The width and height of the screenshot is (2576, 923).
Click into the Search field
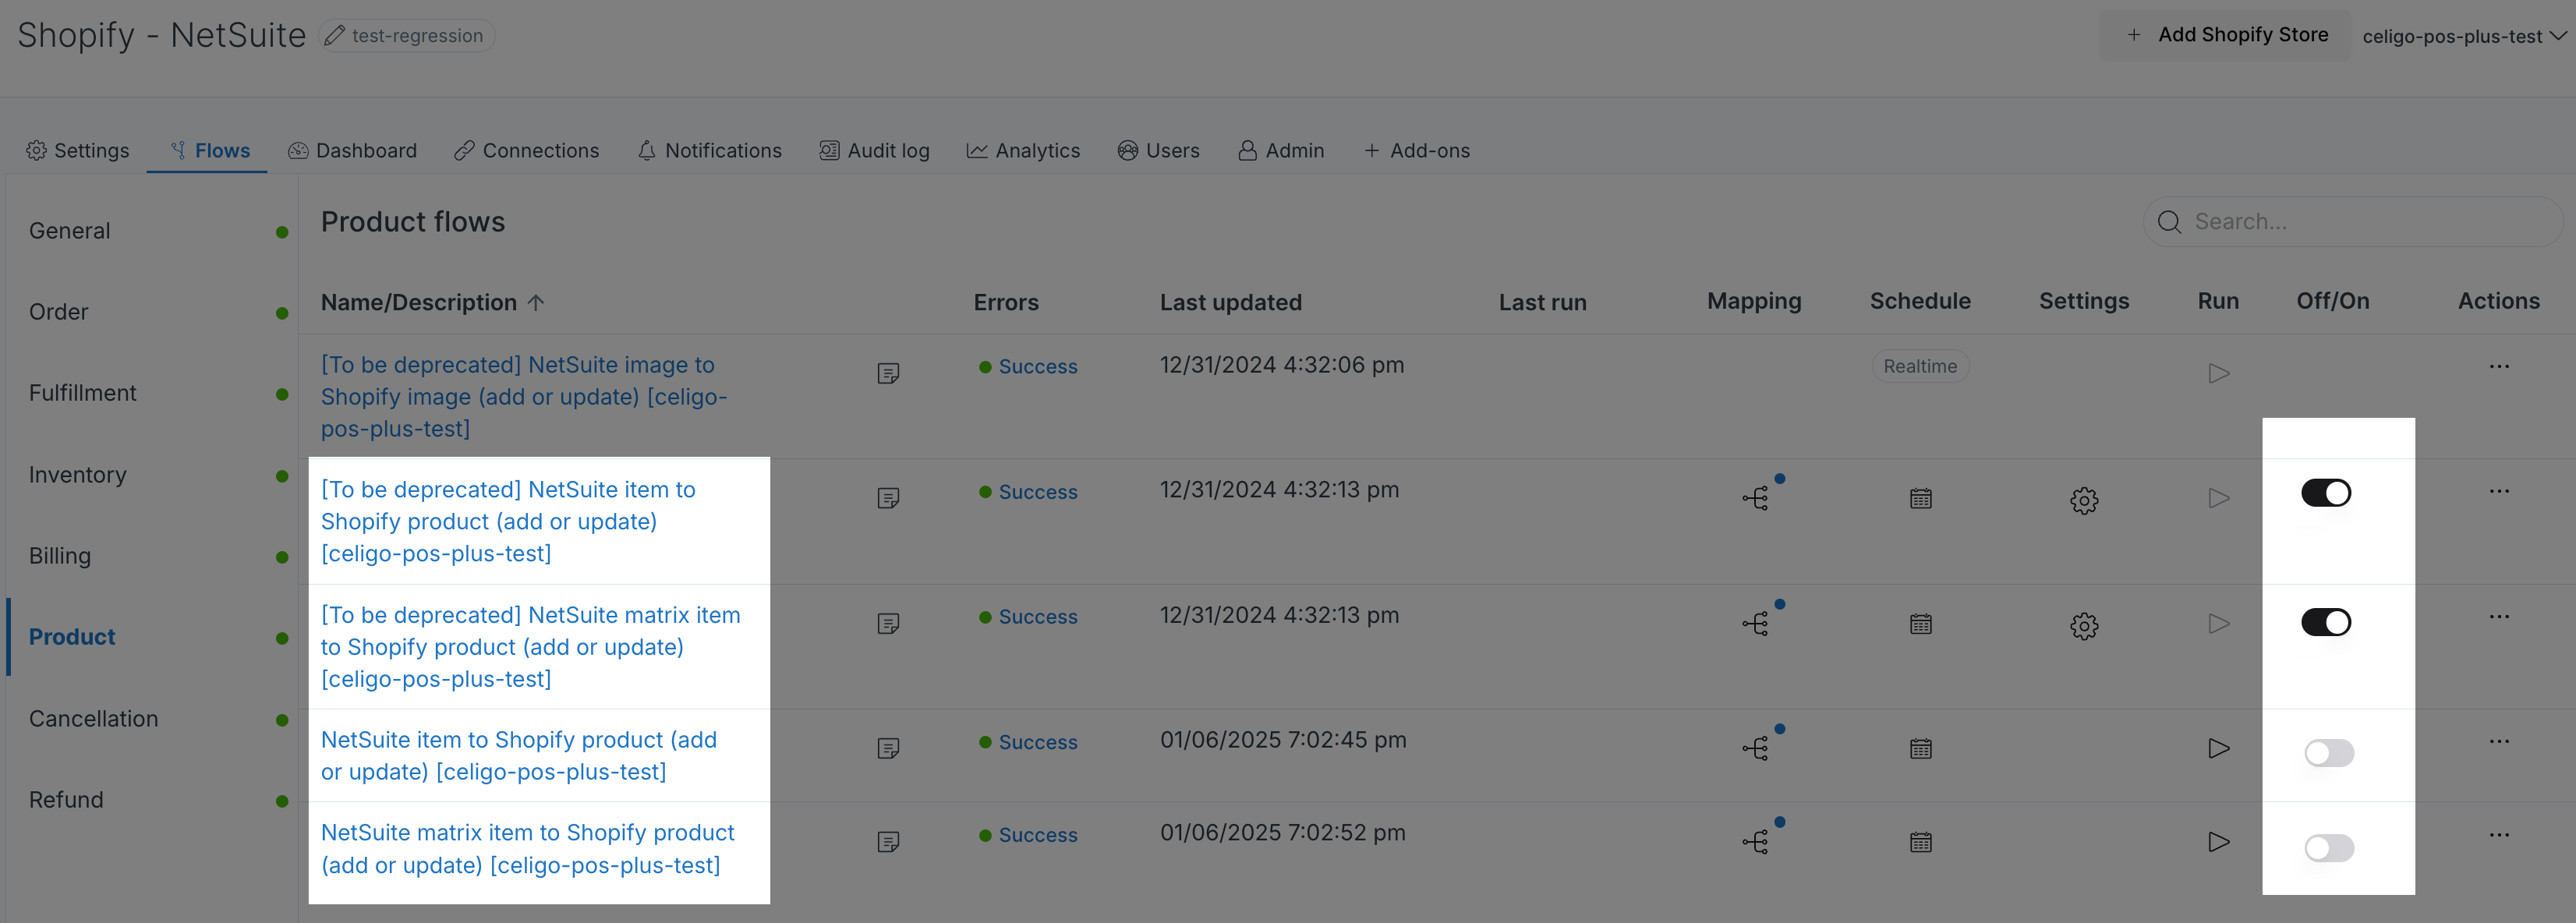pyautogui.click(x=2353, y=222)
